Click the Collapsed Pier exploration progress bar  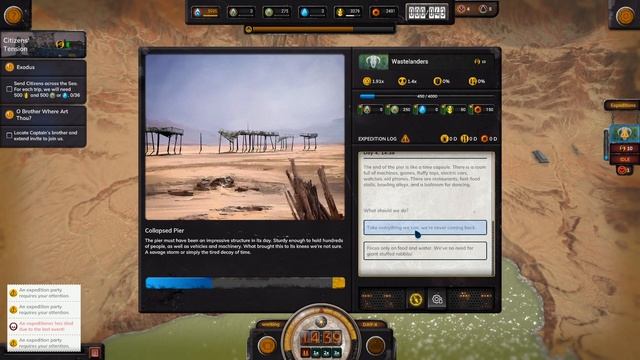click(245, 283)
